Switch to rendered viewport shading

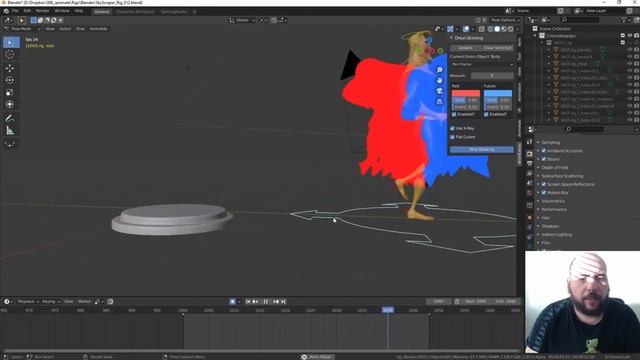tap(510, 29)
